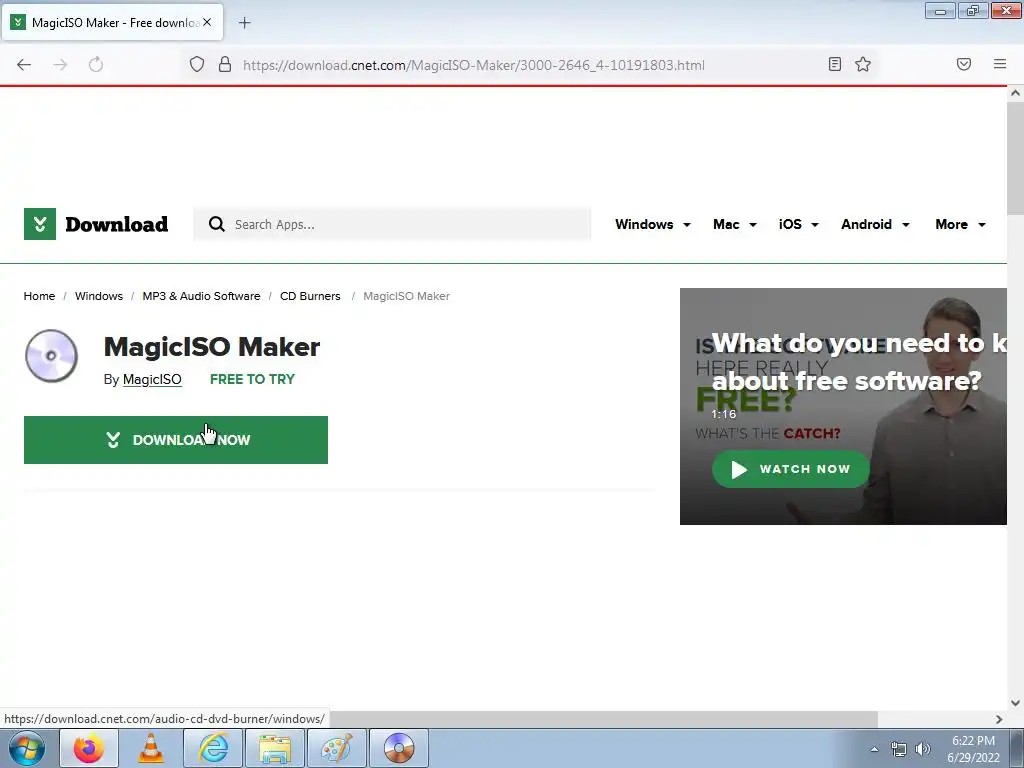Open Windows Explorer folder taskbar icon

[x=275, y=748]
